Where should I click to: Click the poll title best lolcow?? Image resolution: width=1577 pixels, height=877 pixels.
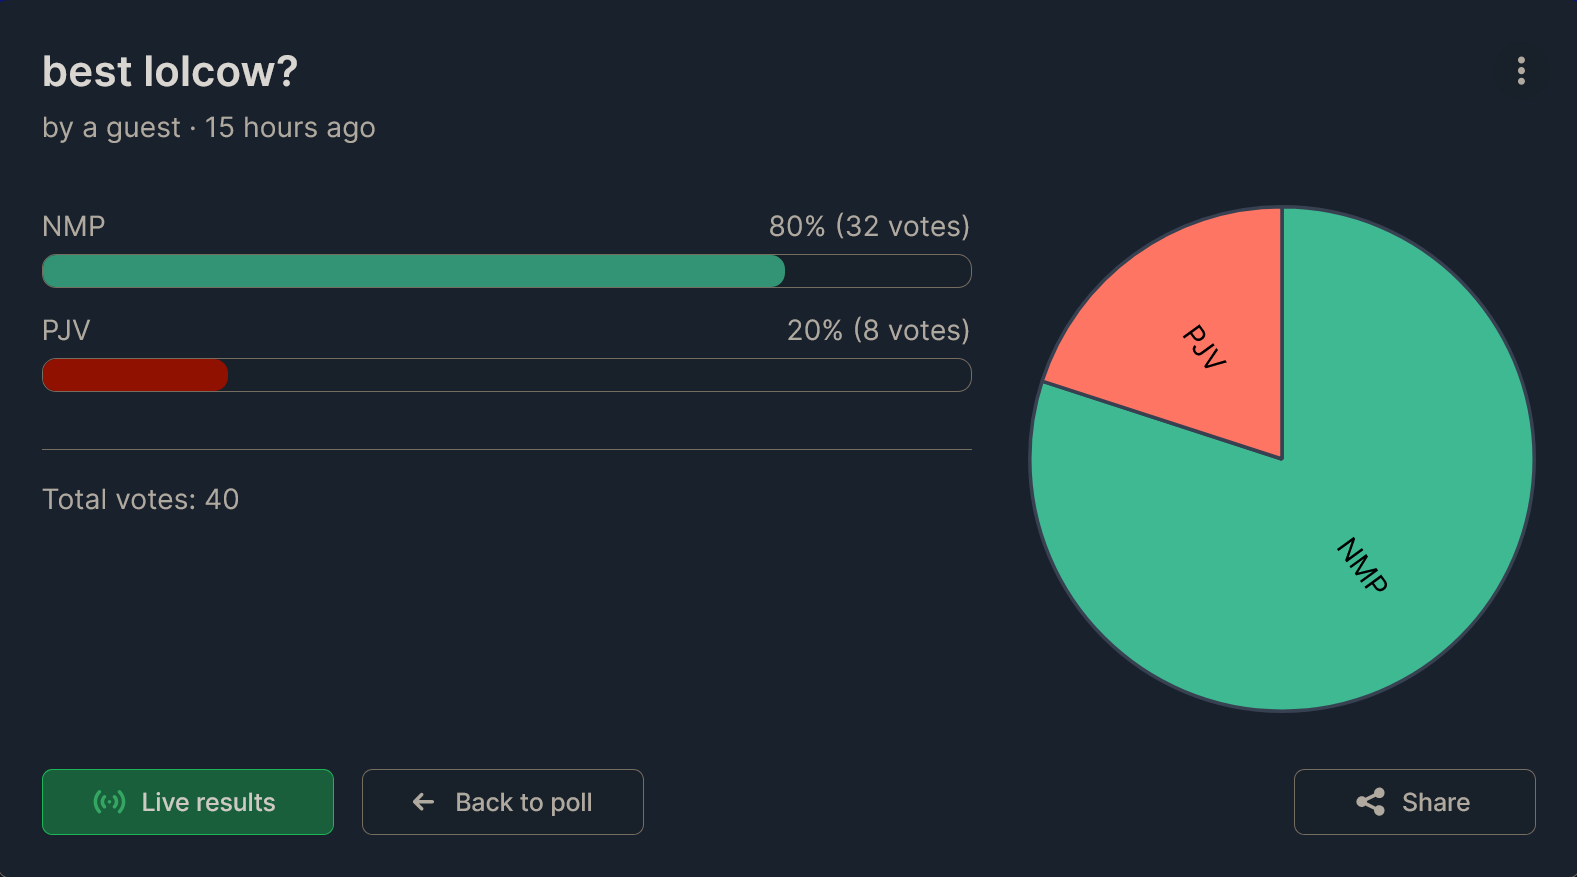[170, 71]
